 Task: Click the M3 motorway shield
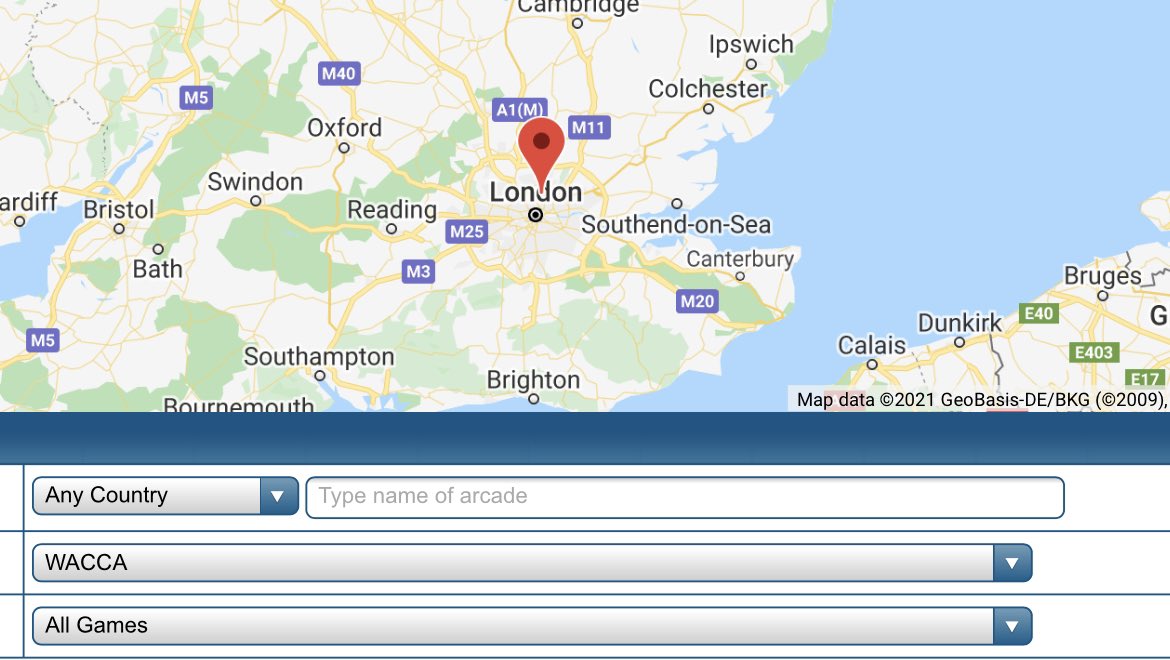point(418,271)
